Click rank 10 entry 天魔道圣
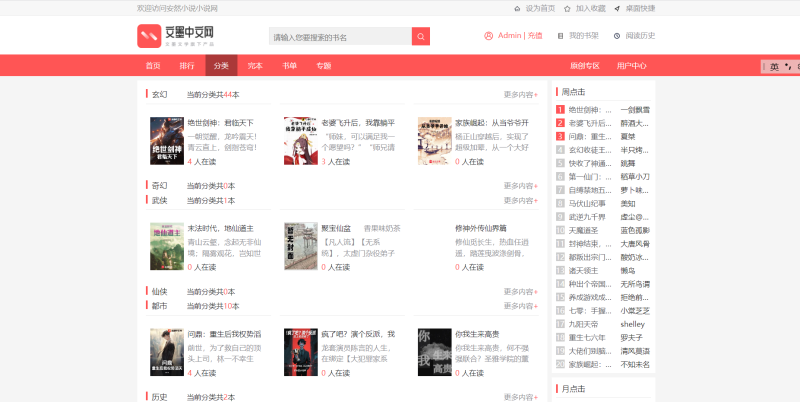 click(583, 231)
